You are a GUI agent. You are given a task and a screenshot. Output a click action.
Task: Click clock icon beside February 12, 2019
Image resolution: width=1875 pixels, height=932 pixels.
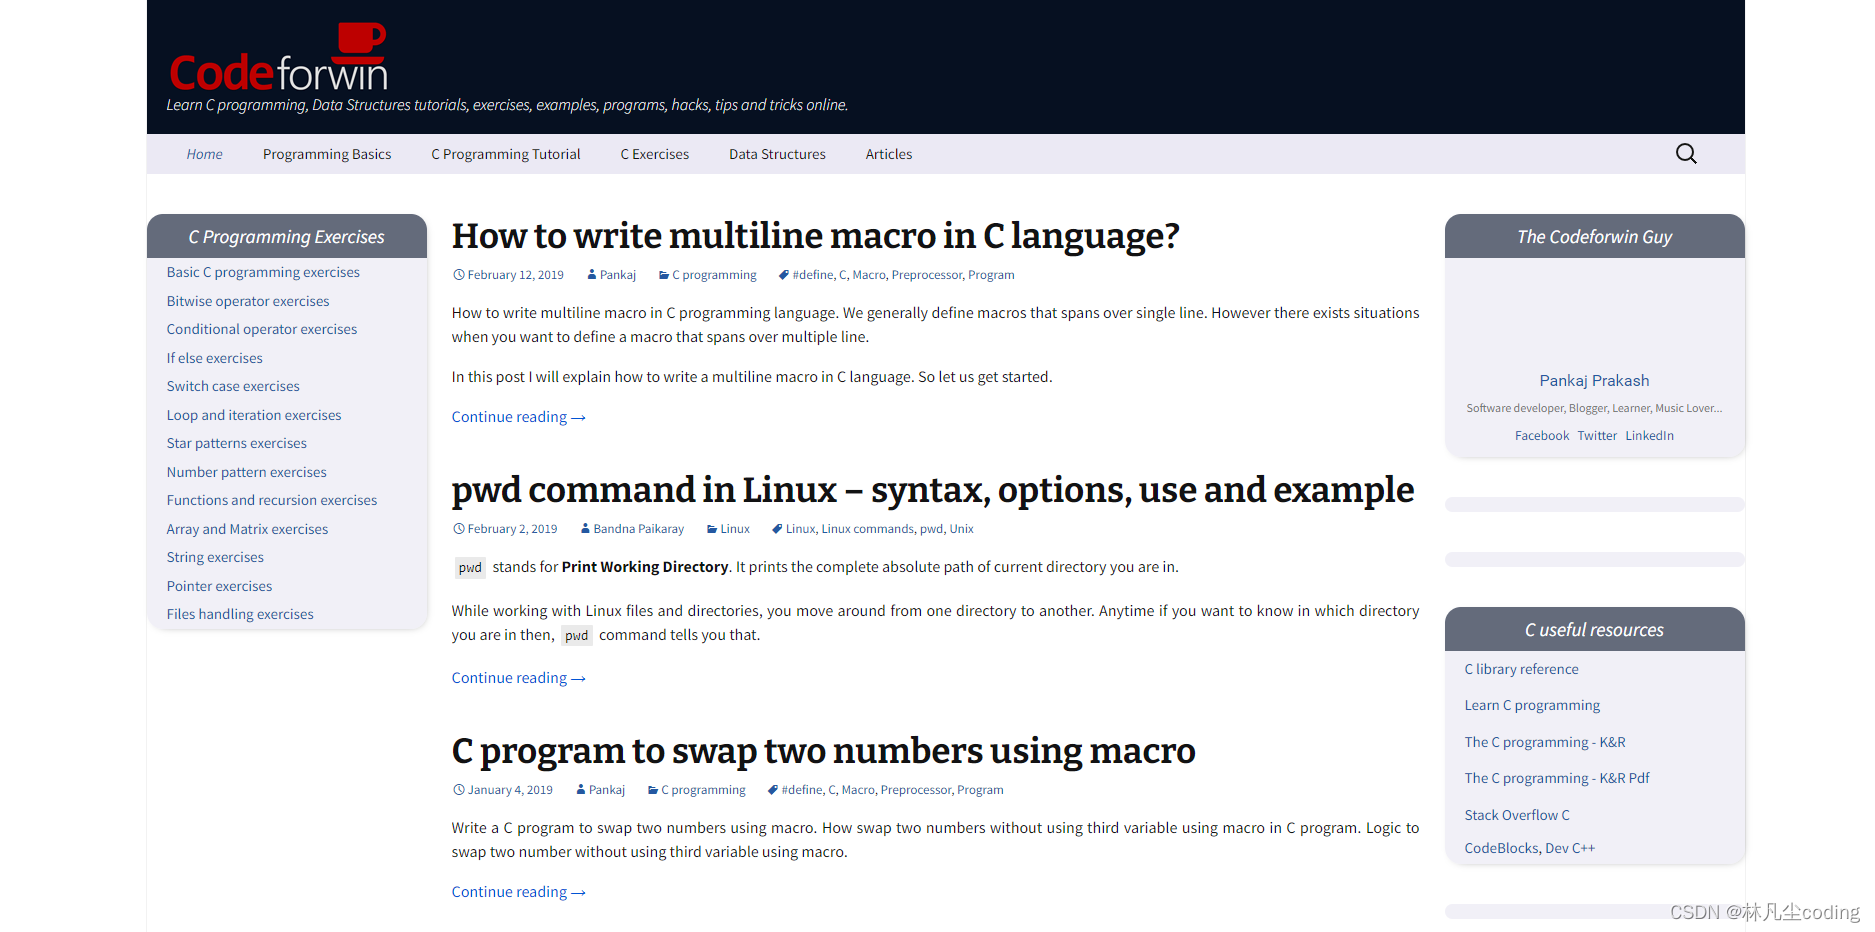(458, 275)
